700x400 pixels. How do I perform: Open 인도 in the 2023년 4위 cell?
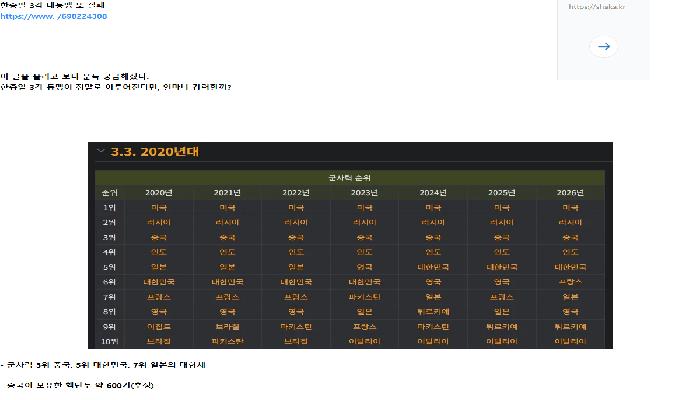[x=365, y=252]
